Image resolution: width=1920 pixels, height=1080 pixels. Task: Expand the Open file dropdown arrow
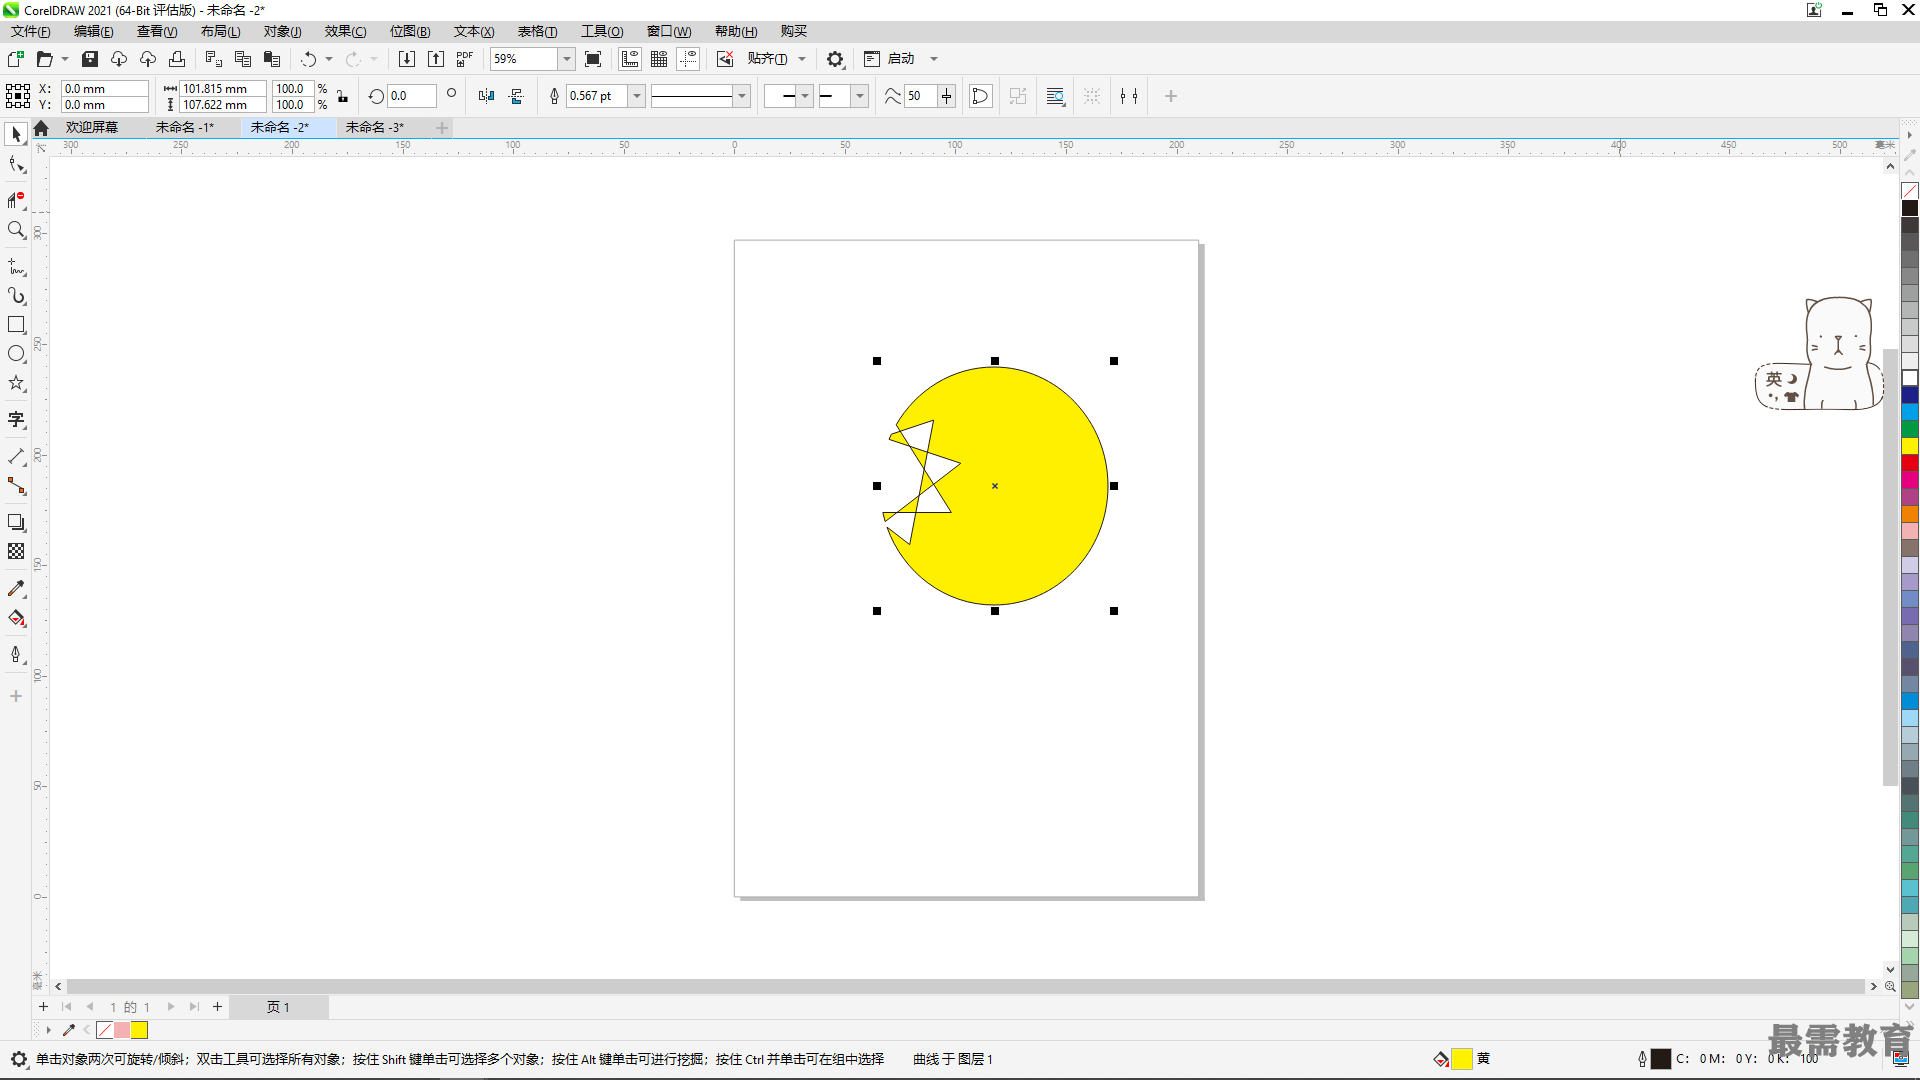tap(65, 59)
